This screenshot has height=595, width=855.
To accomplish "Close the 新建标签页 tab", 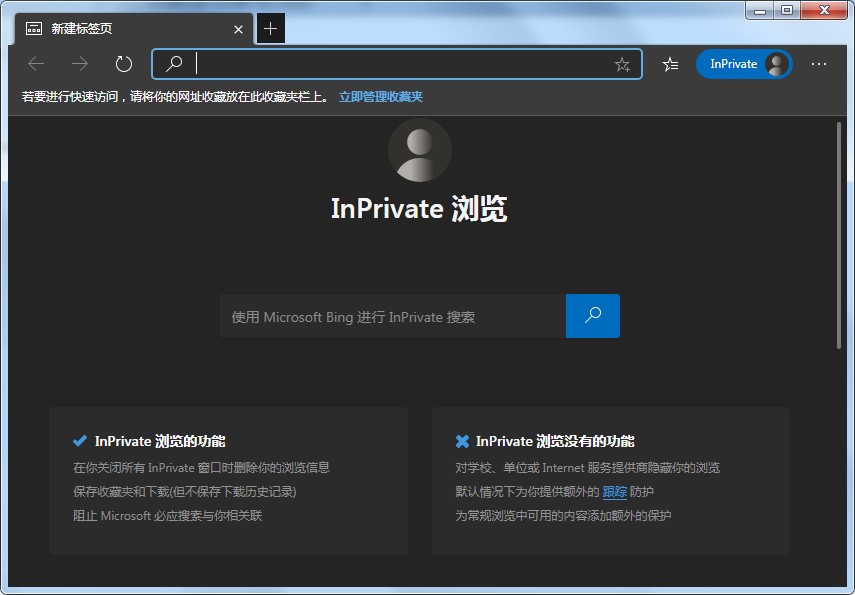I will click(x=238, y=29).
